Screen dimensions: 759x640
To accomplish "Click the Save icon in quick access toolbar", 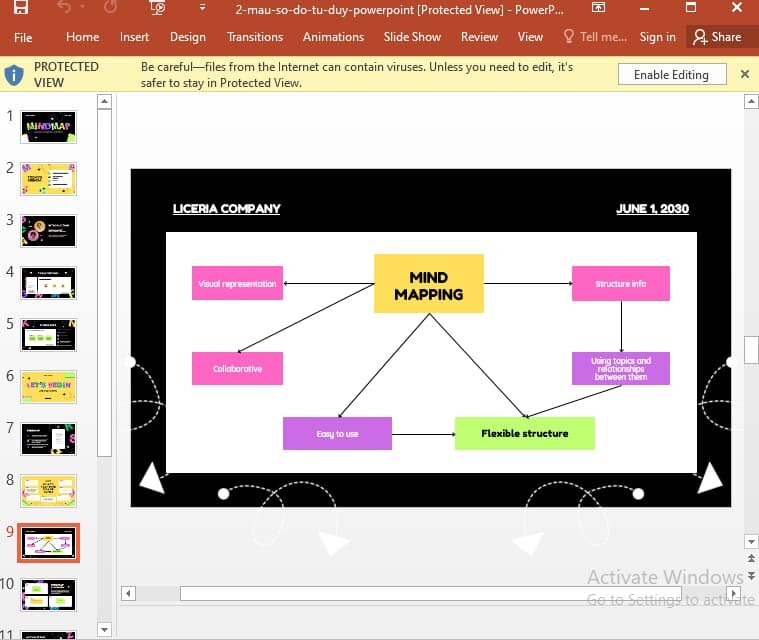I will 20,7.
